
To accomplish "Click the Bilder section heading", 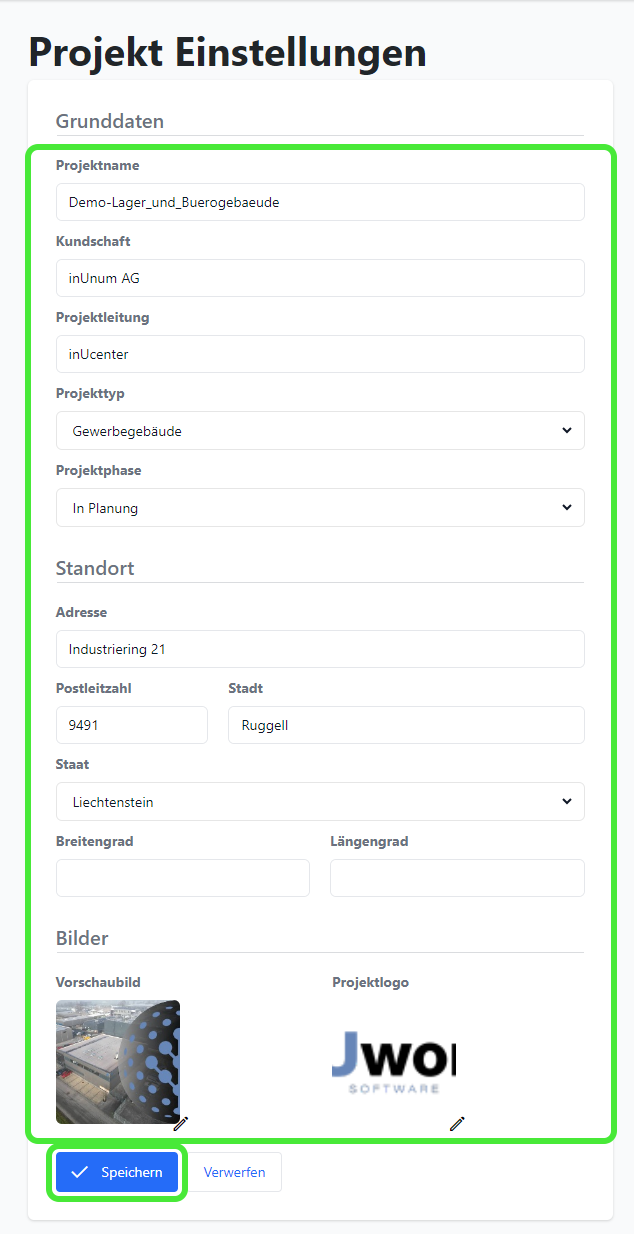I will [x=82, y=938].
